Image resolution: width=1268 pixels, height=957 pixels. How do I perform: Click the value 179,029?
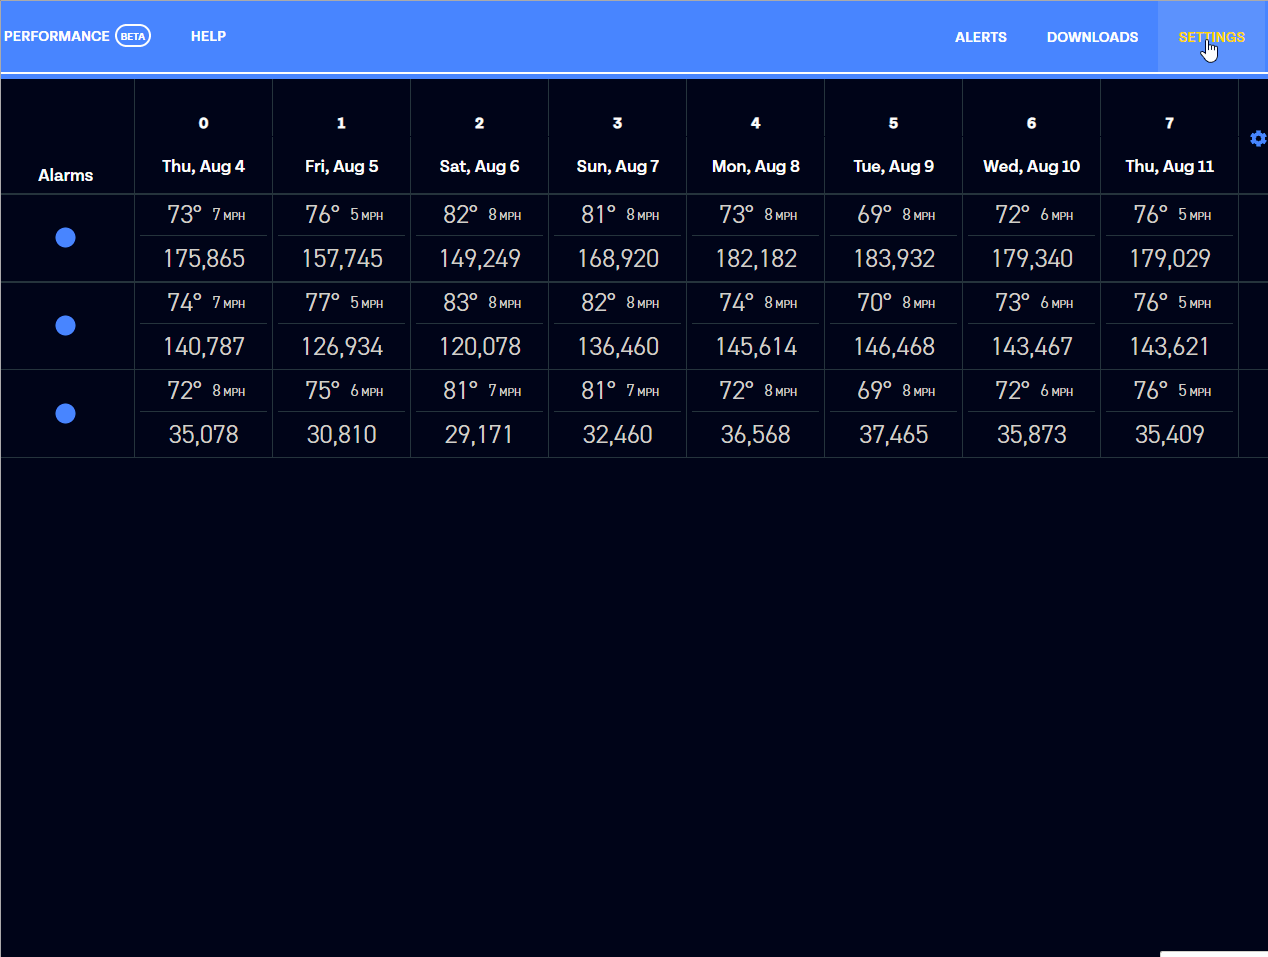click(1170, 259)
